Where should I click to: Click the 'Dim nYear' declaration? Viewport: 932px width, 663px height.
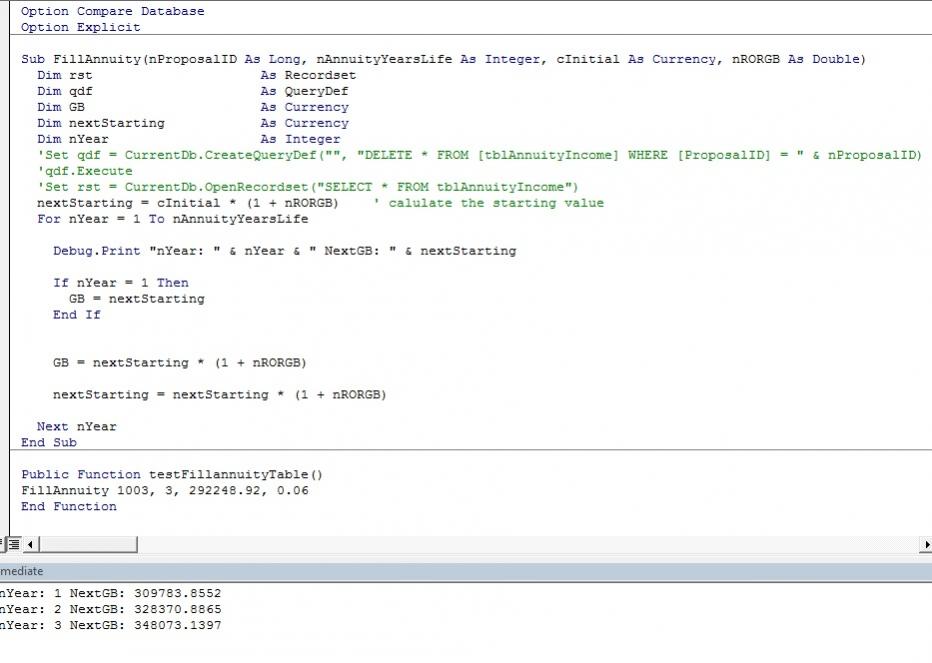[73, 140]
